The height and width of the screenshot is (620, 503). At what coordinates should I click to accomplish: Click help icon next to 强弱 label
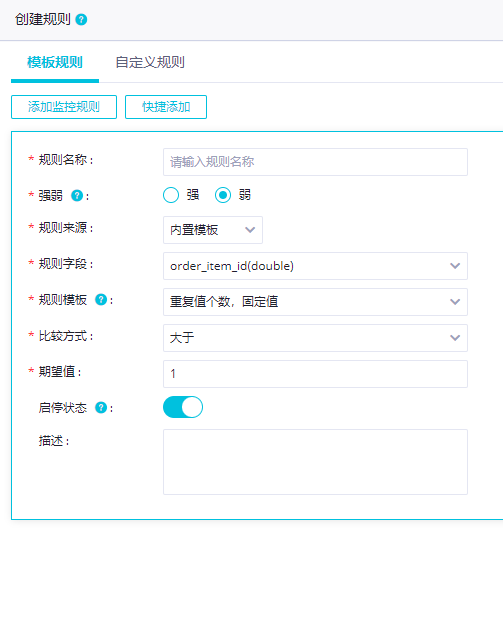77,195
